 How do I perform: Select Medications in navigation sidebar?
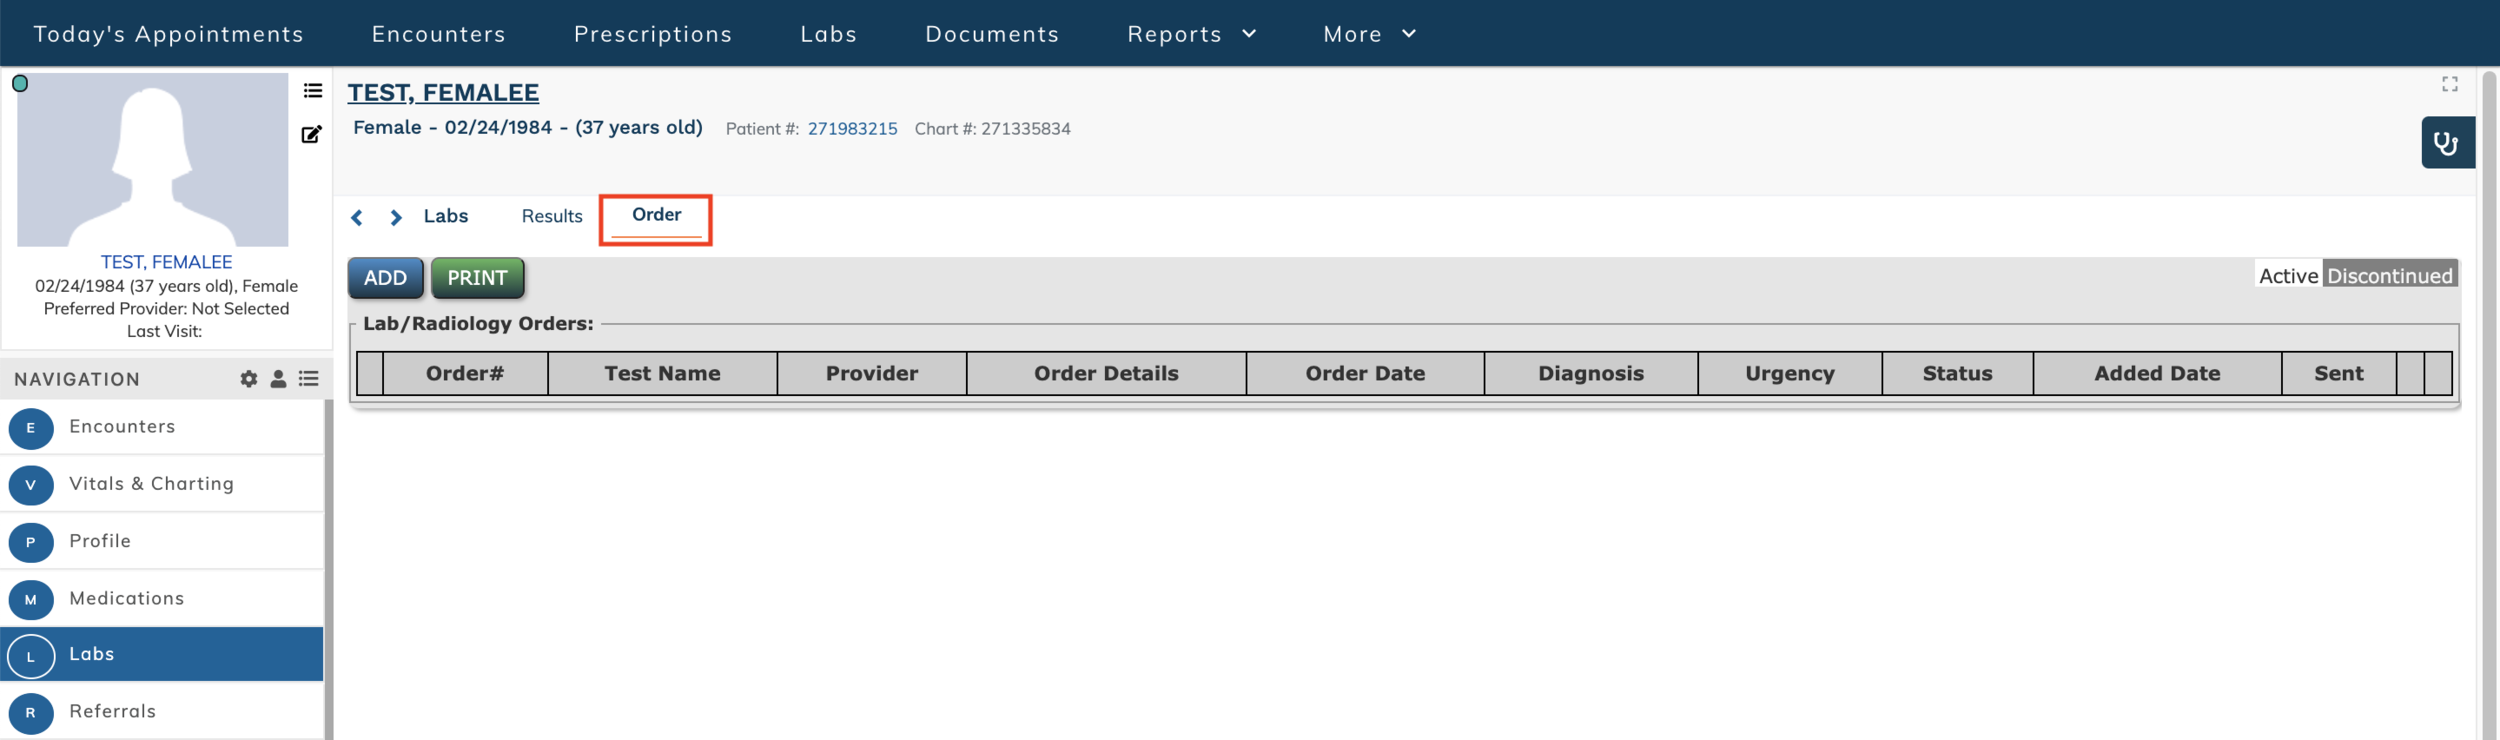(x=162, y=598)
